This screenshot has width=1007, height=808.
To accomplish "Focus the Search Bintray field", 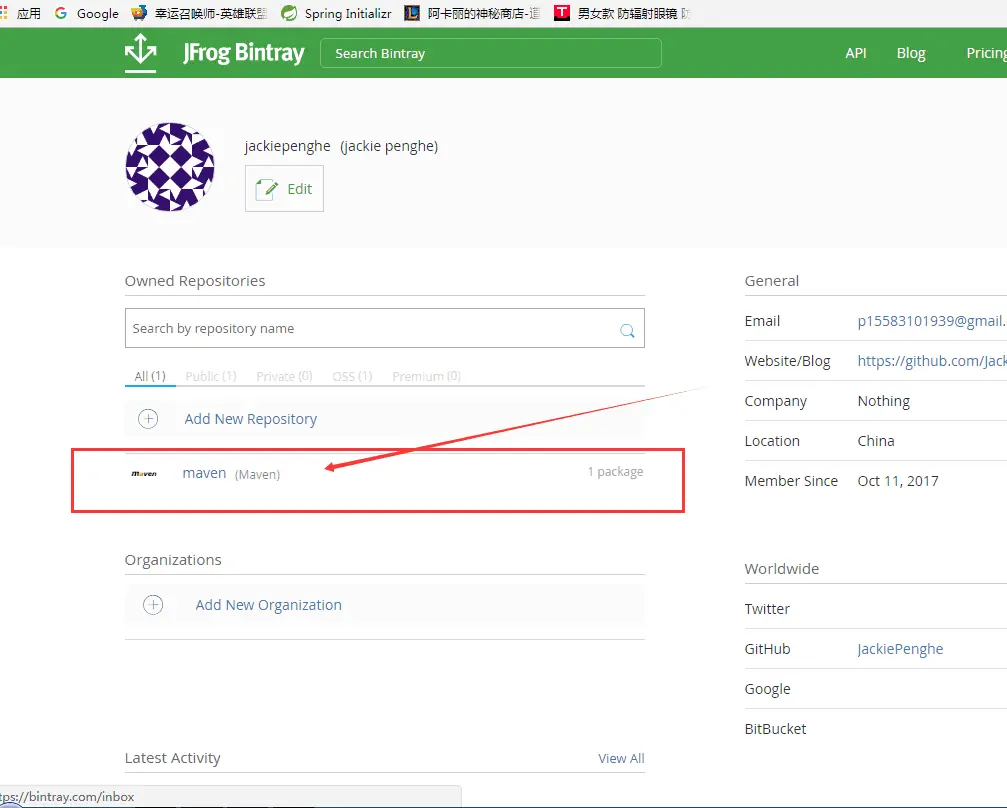I will 491,53.
